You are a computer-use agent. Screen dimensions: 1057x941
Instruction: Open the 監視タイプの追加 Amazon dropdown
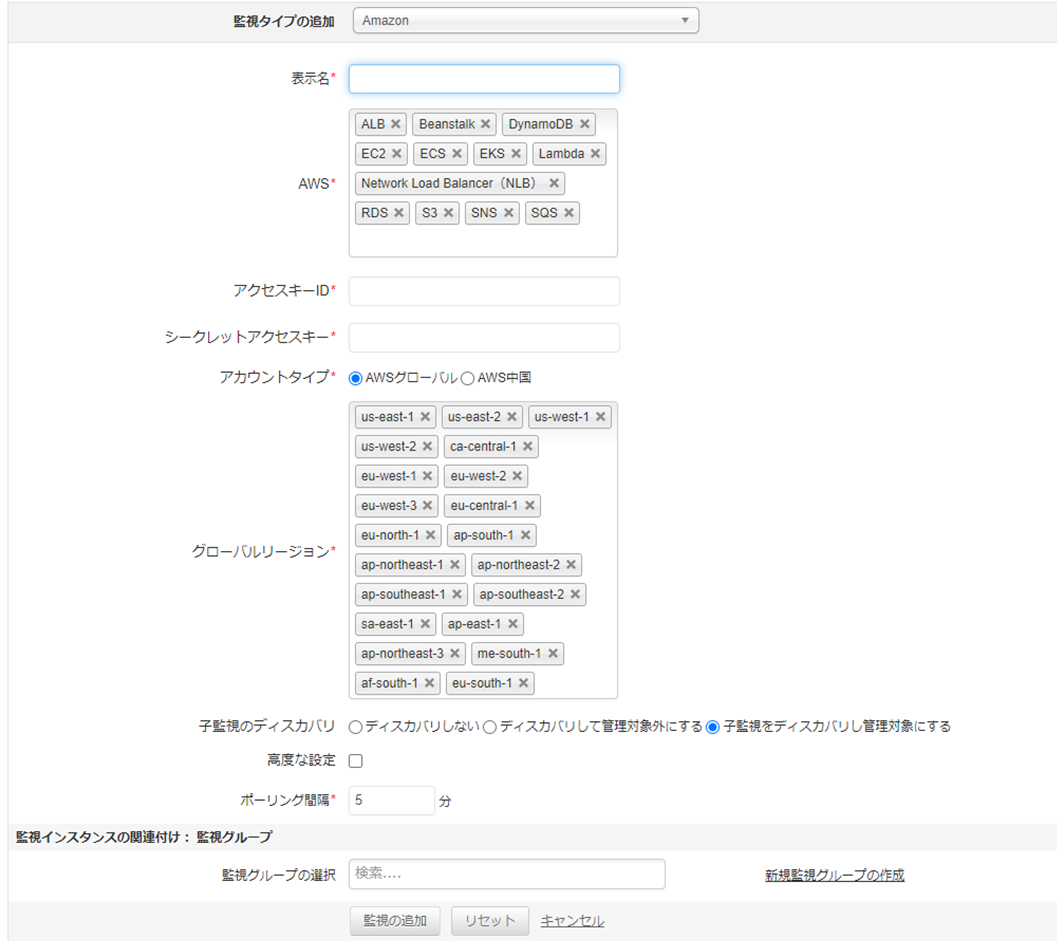coord(525,21)
